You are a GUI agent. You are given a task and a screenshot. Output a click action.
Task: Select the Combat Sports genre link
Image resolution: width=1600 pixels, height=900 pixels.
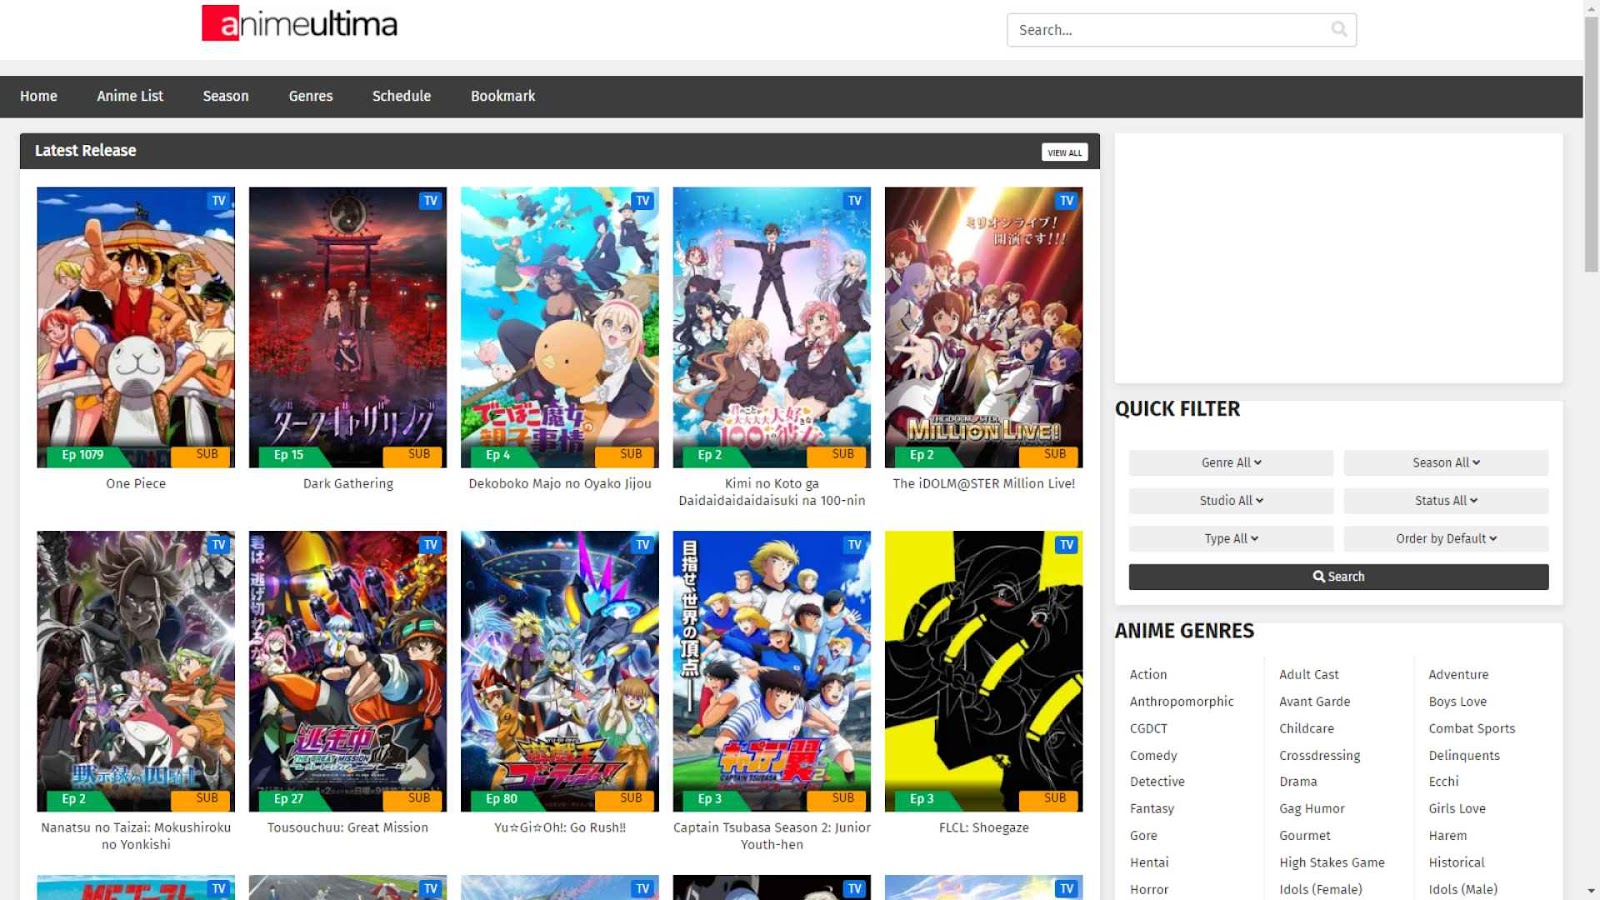point(1472,729)
